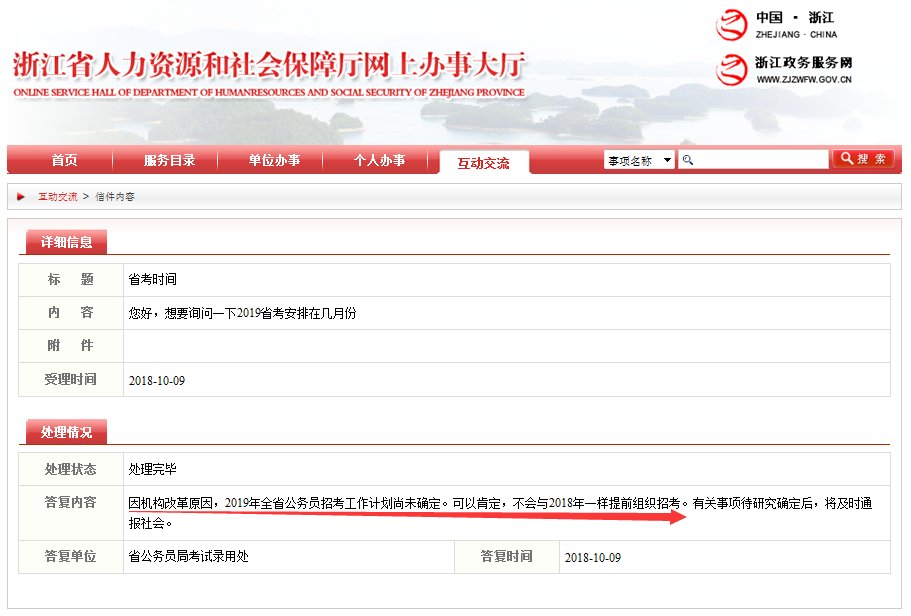The height and width of the screenshot is (616, 911).
Task: Open the 事项名称 dropdown
Action: pyautogui.click(x=639, y=160)
